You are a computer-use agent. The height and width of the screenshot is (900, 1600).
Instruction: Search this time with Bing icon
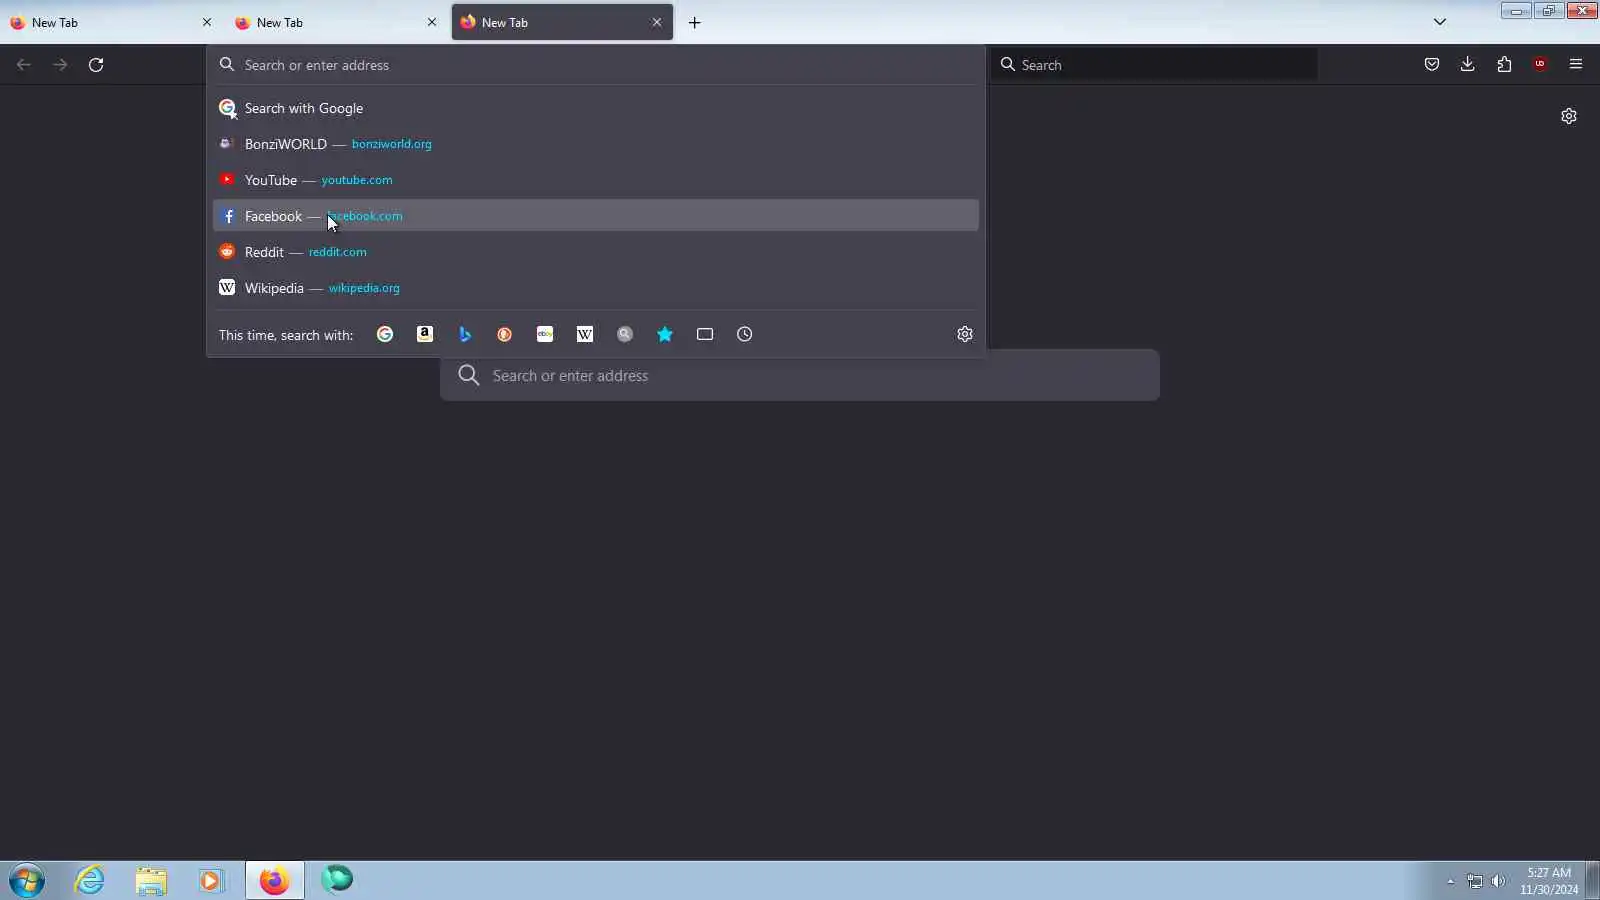(x=465, y=334)
